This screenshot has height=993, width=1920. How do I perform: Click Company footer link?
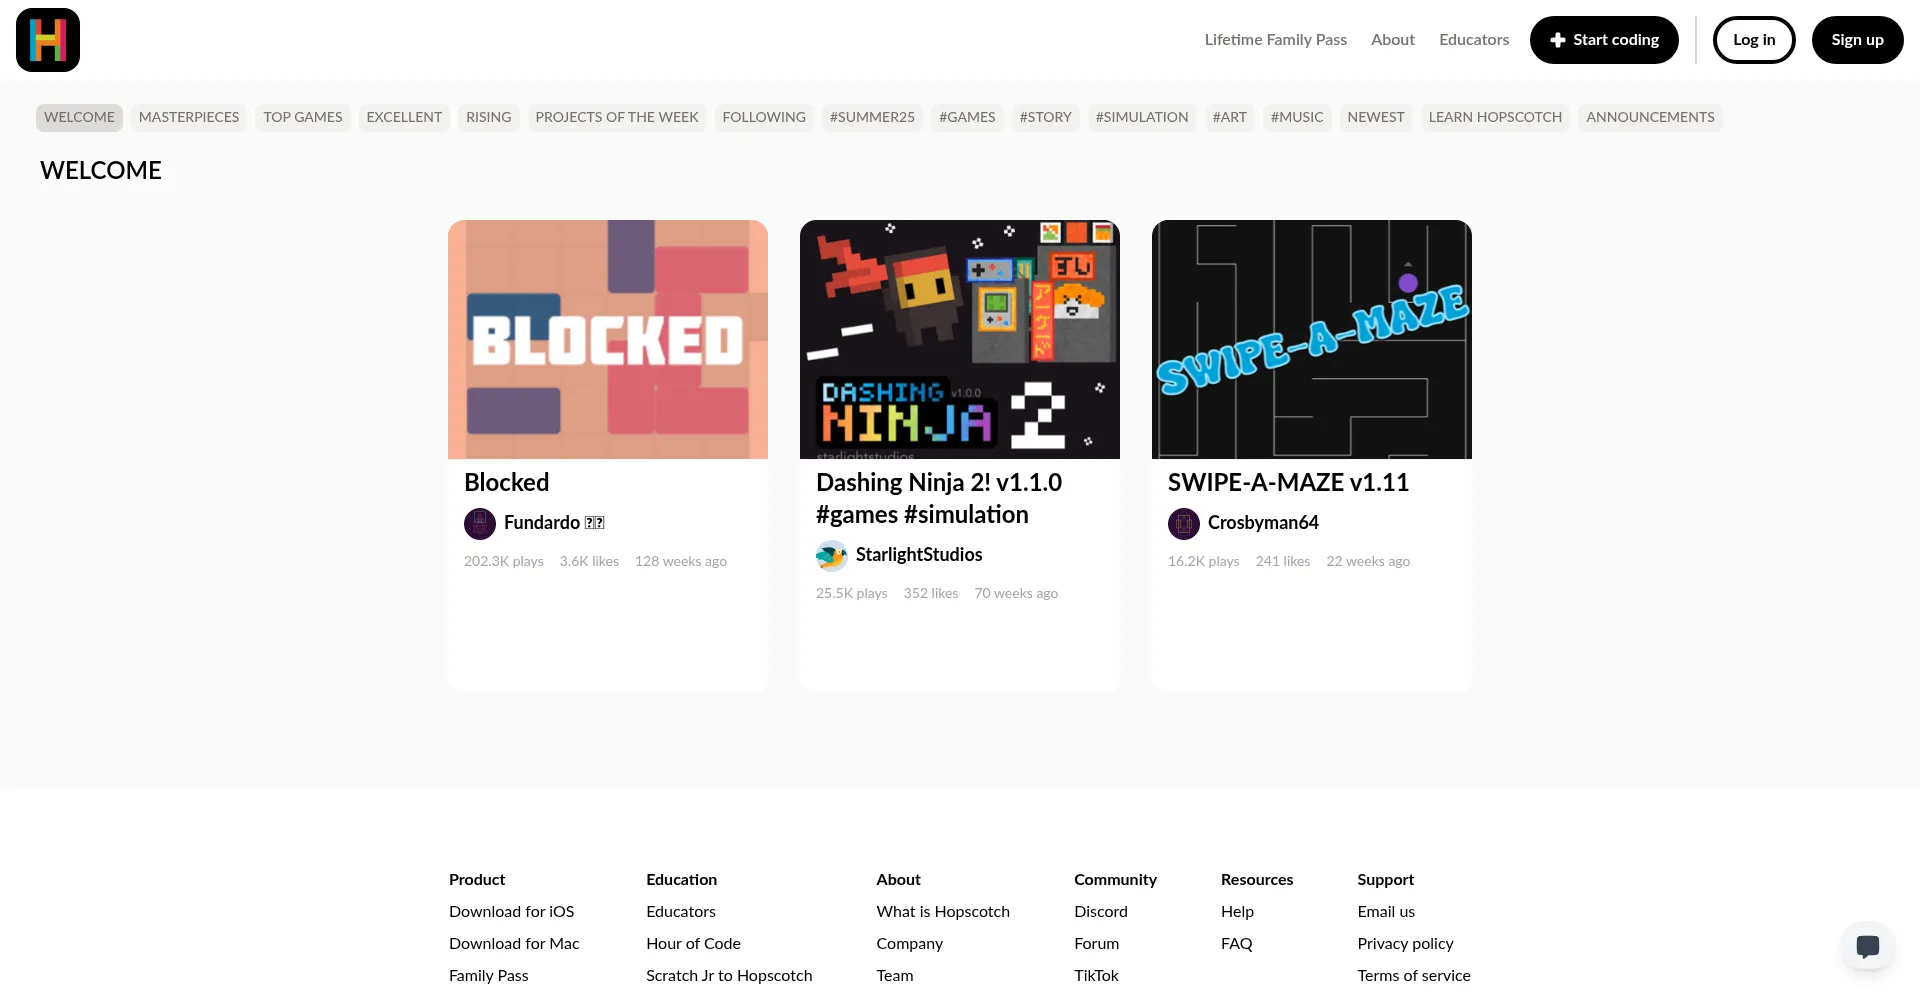[910, 944]
